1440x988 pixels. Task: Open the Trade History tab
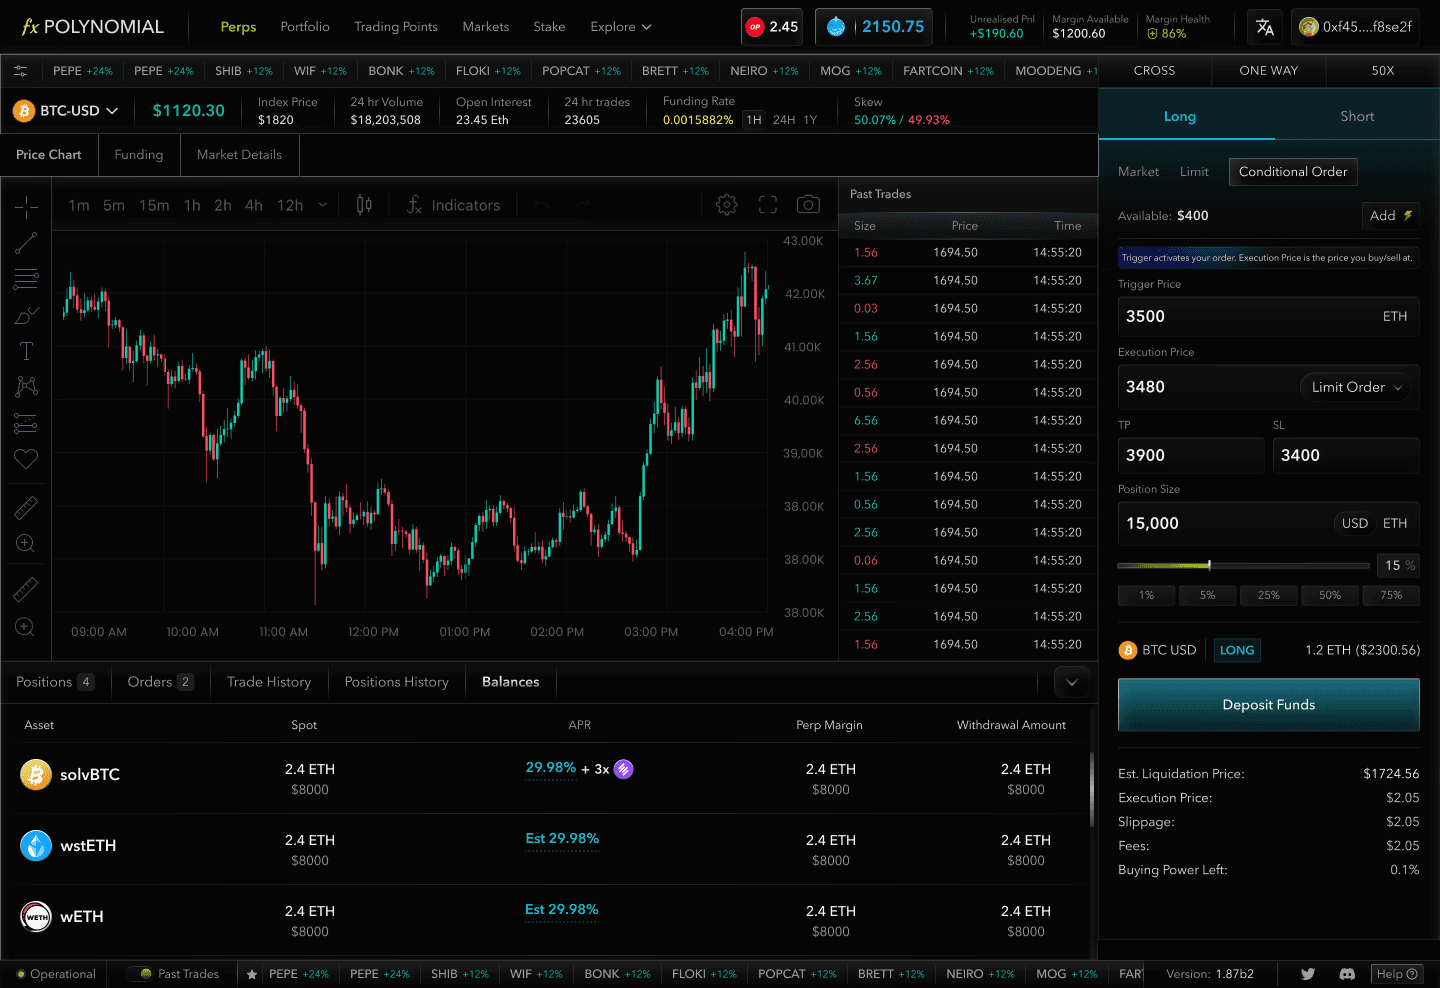coord(269,682)
